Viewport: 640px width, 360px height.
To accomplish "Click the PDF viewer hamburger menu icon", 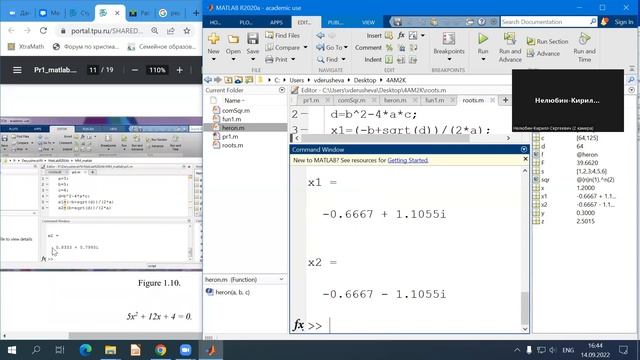I will click(17, 70).
